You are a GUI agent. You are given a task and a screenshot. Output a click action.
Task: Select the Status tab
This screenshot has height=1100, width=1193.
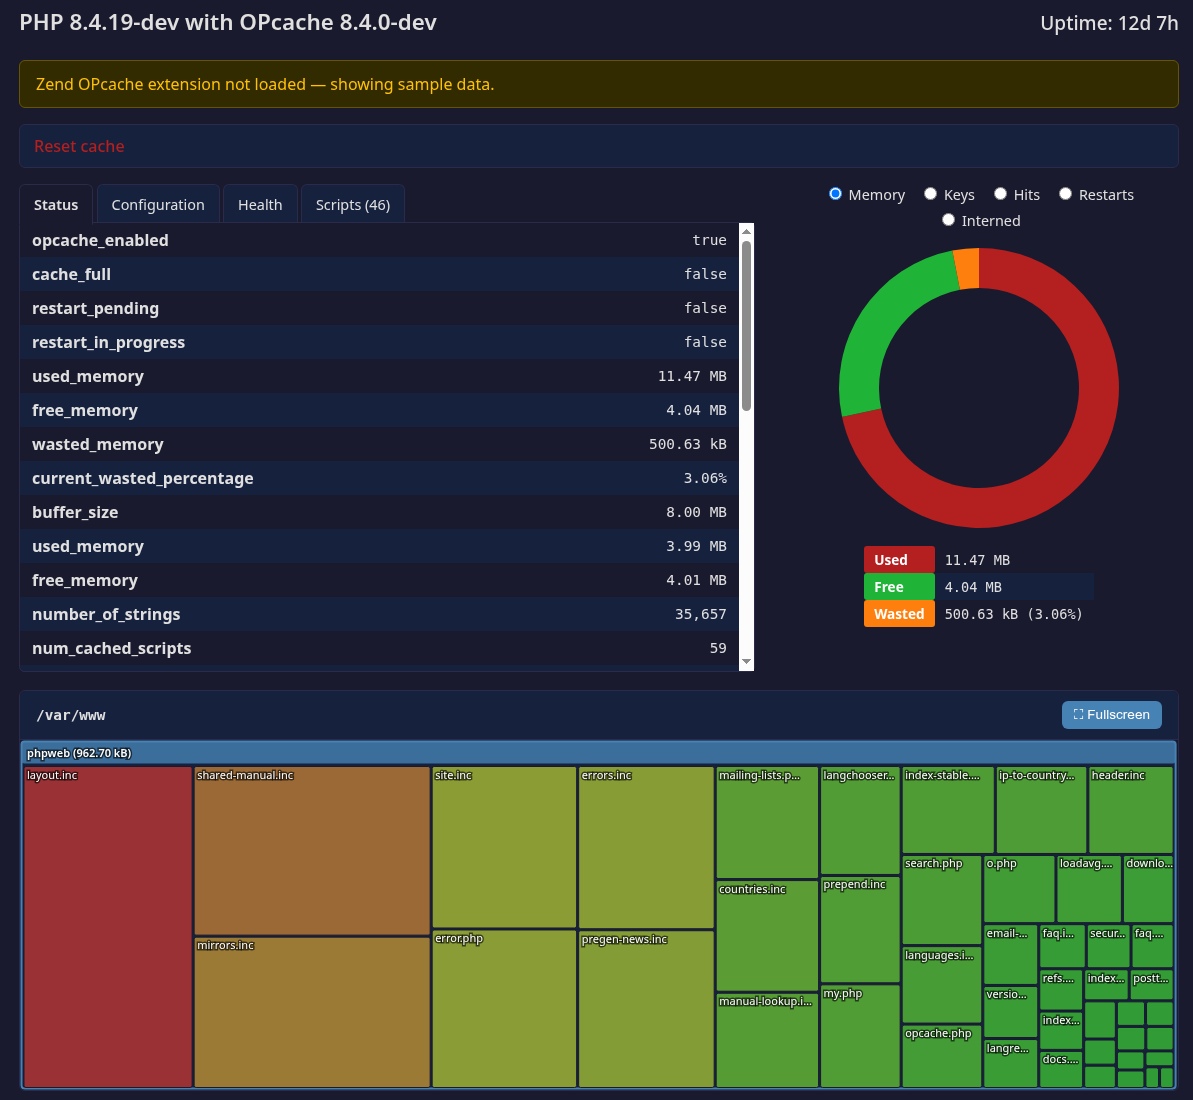56,204
